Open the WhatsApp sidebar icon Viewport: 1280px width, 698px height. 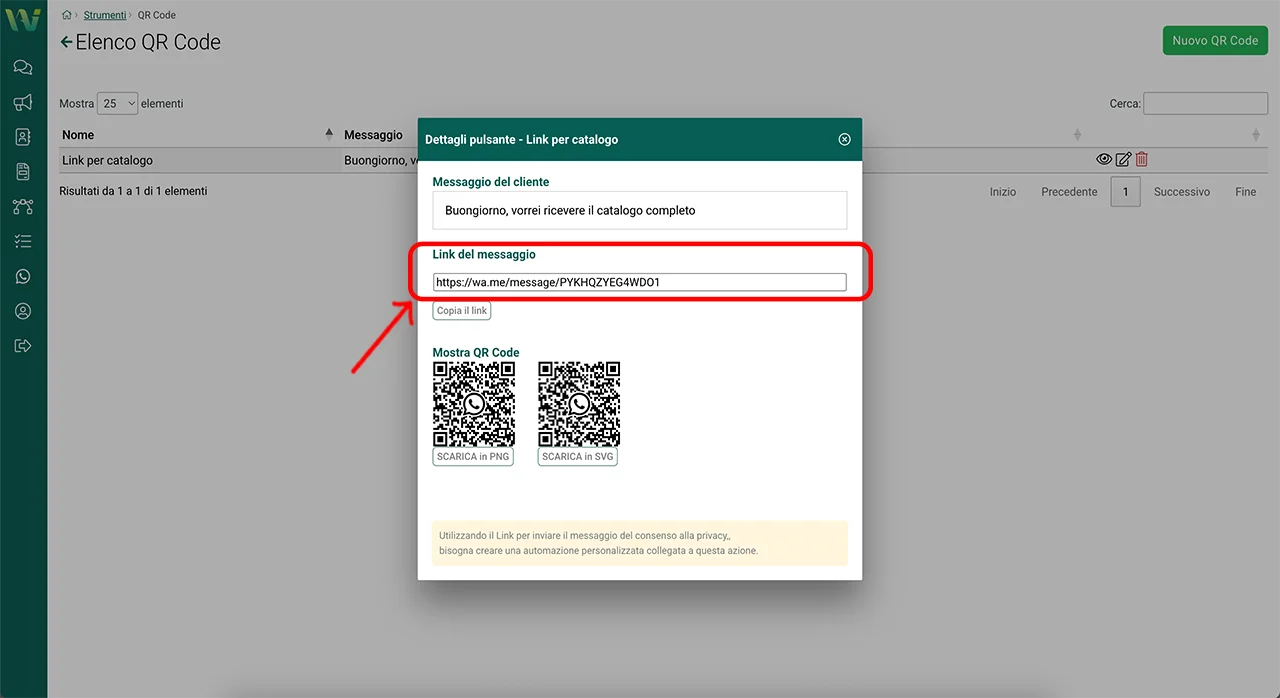click(x=23, y=276)
